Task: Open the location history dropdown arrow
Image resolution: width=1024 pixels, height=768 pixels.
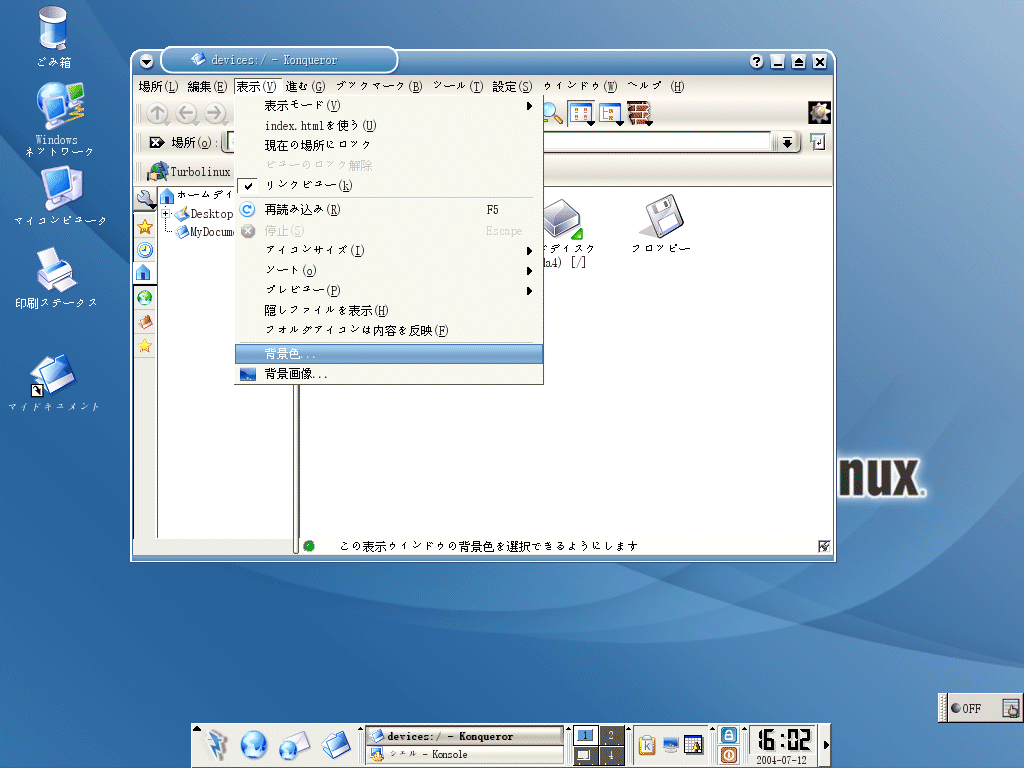Action: tap(787, 142)
